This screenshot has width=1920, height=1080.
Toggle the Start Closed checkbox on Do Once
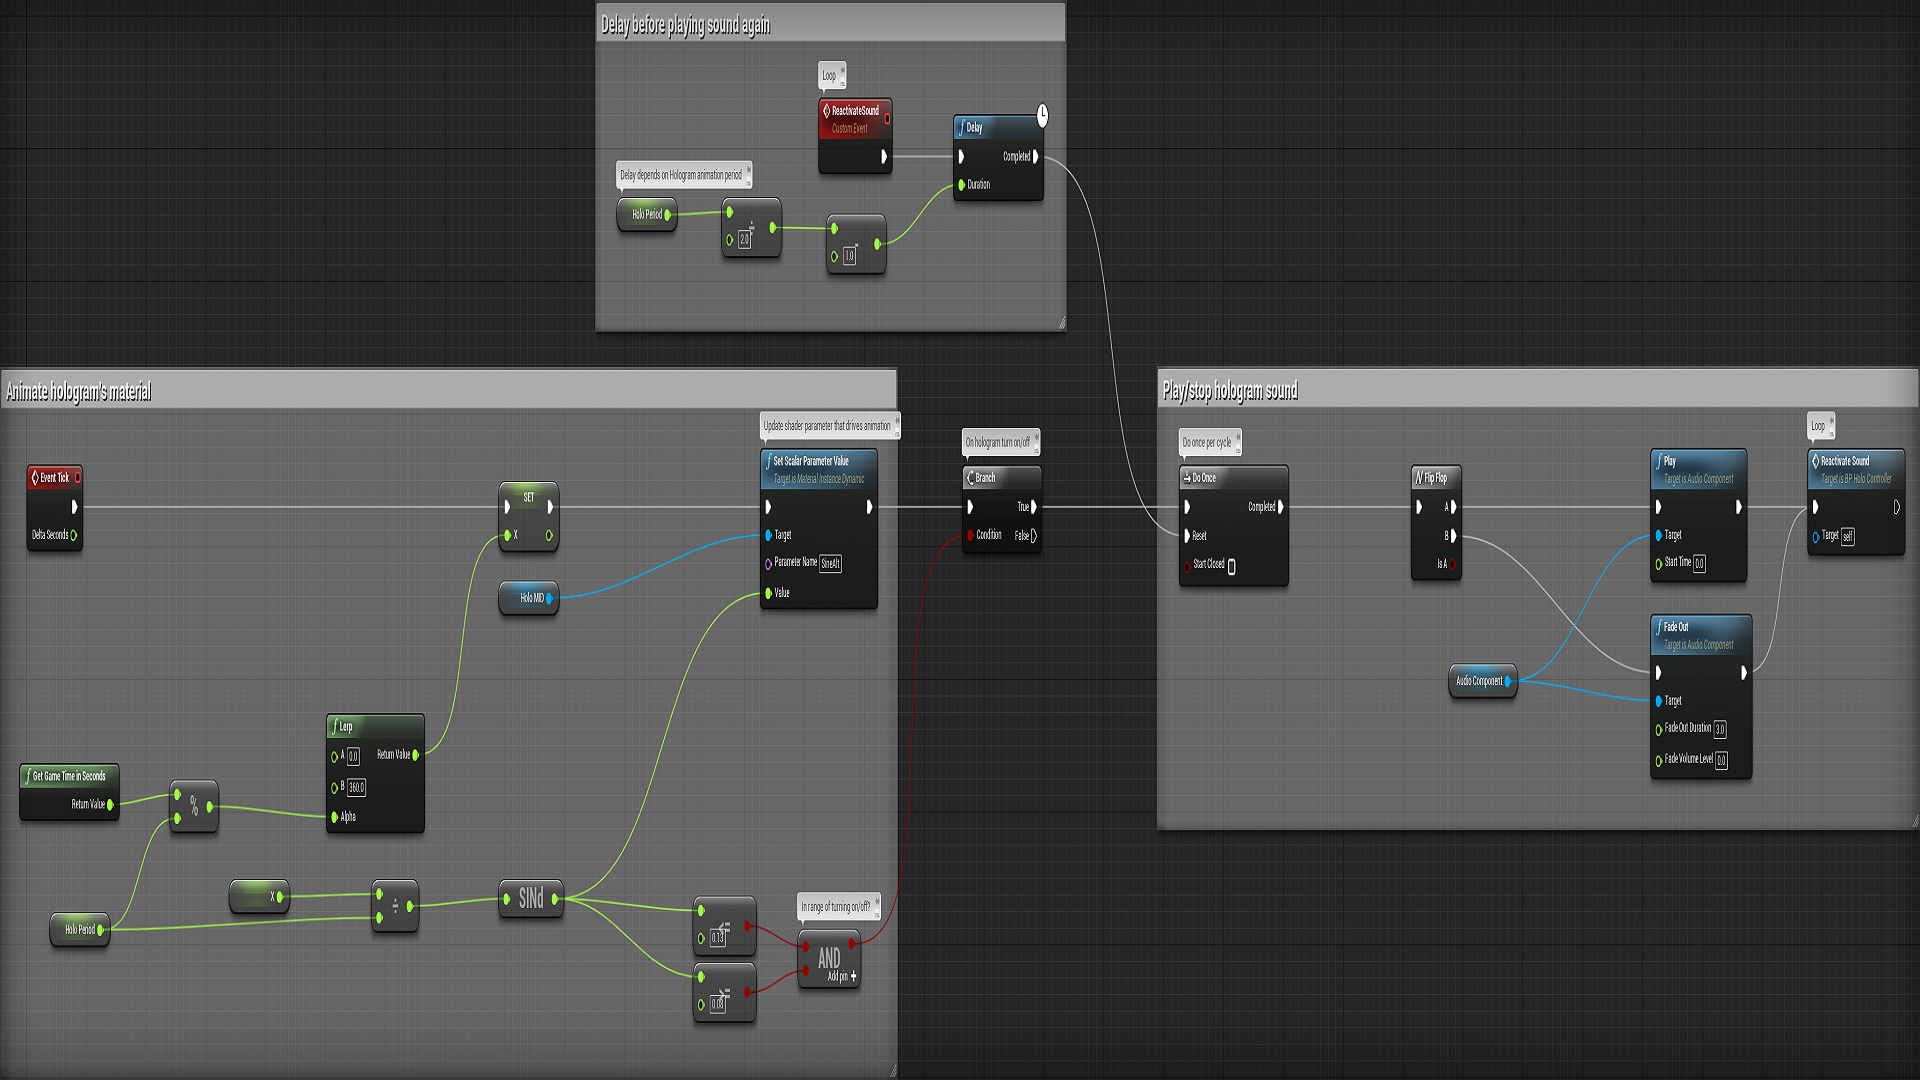pos(1231,565)
